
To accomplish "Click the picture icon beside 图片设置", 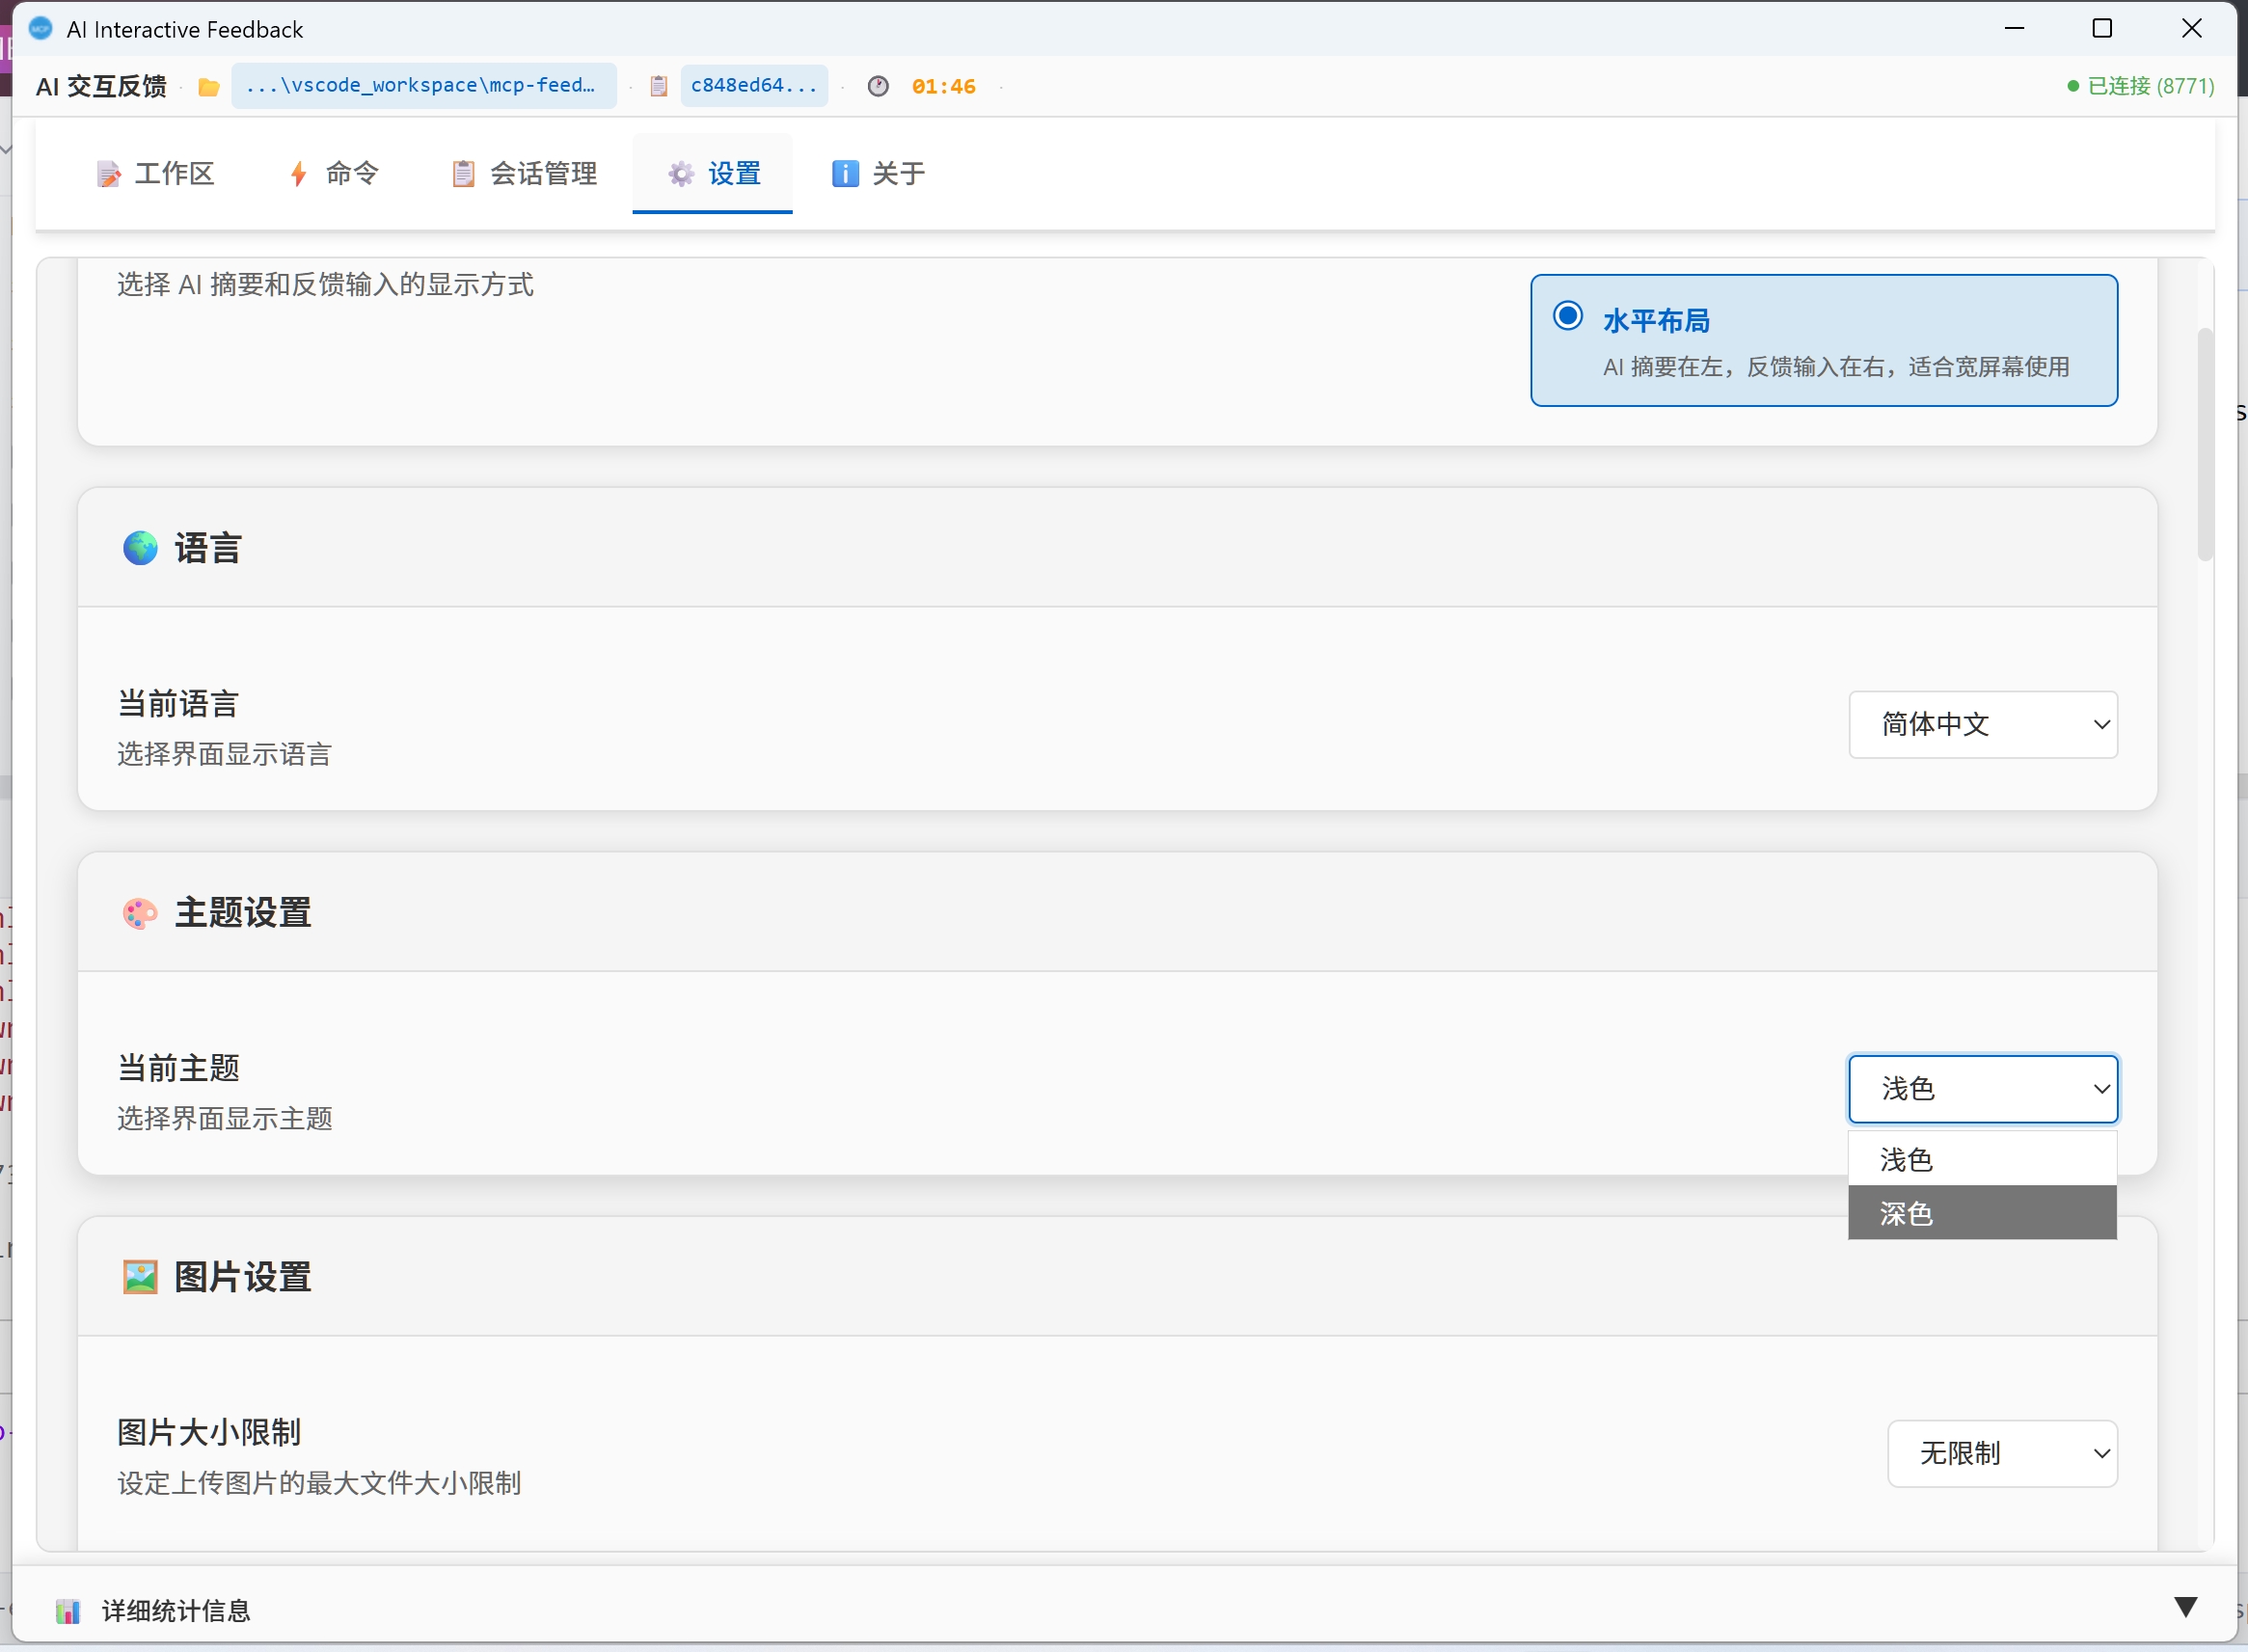I will (140, 1277).
